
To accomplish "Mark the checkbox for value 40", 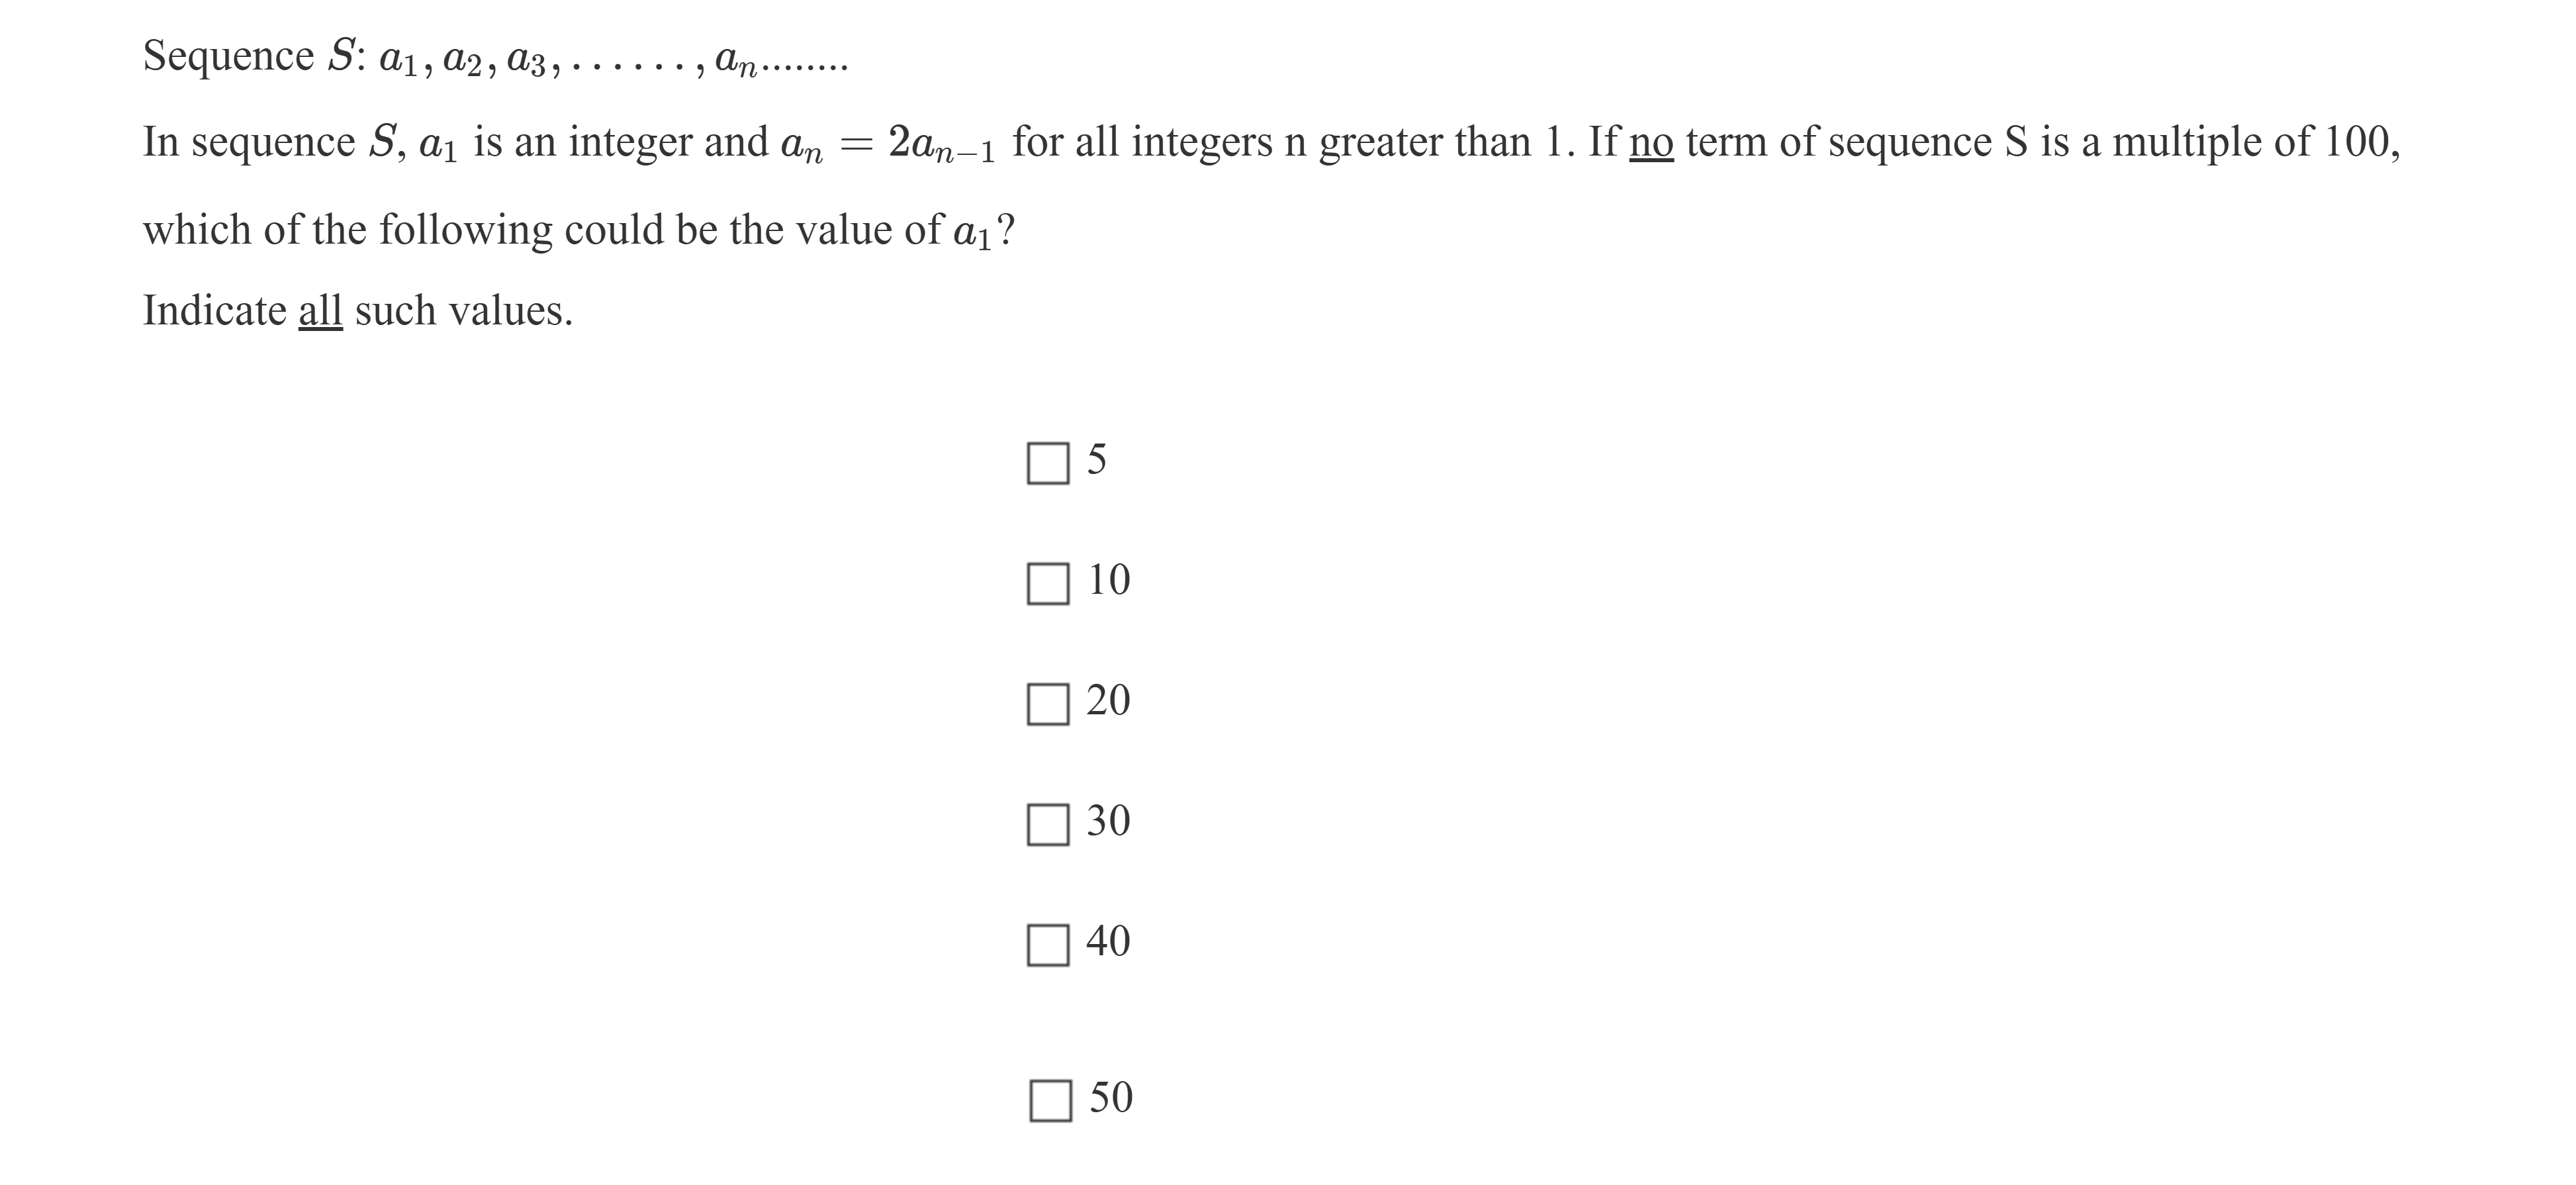I will click(1048, 944).
